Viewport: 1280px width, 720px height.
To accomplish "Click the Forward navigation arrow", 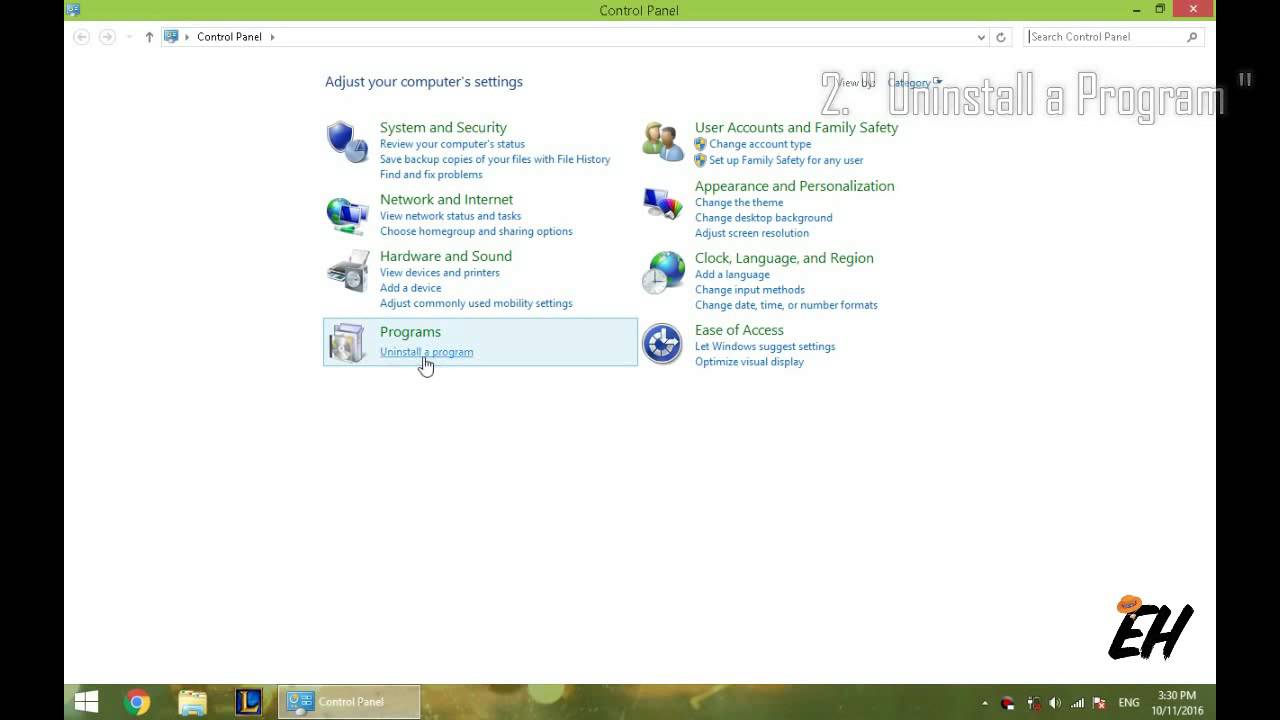I will click(x=107, y=37).
